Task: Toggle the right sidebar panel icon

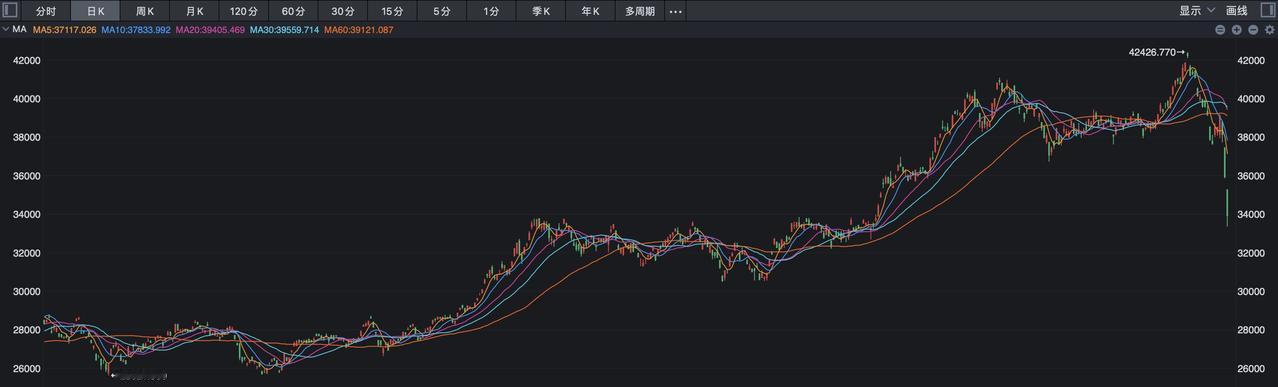Action: coord(1267,11)
